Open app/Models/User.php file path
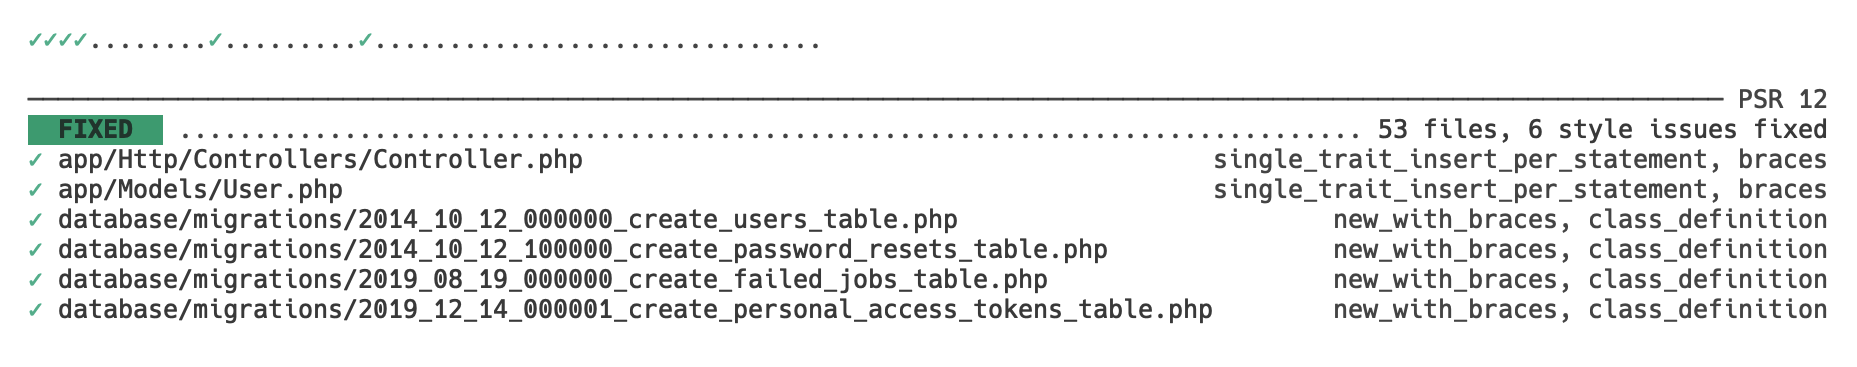This screenshot has width=1857, height=367. point(200,190)
